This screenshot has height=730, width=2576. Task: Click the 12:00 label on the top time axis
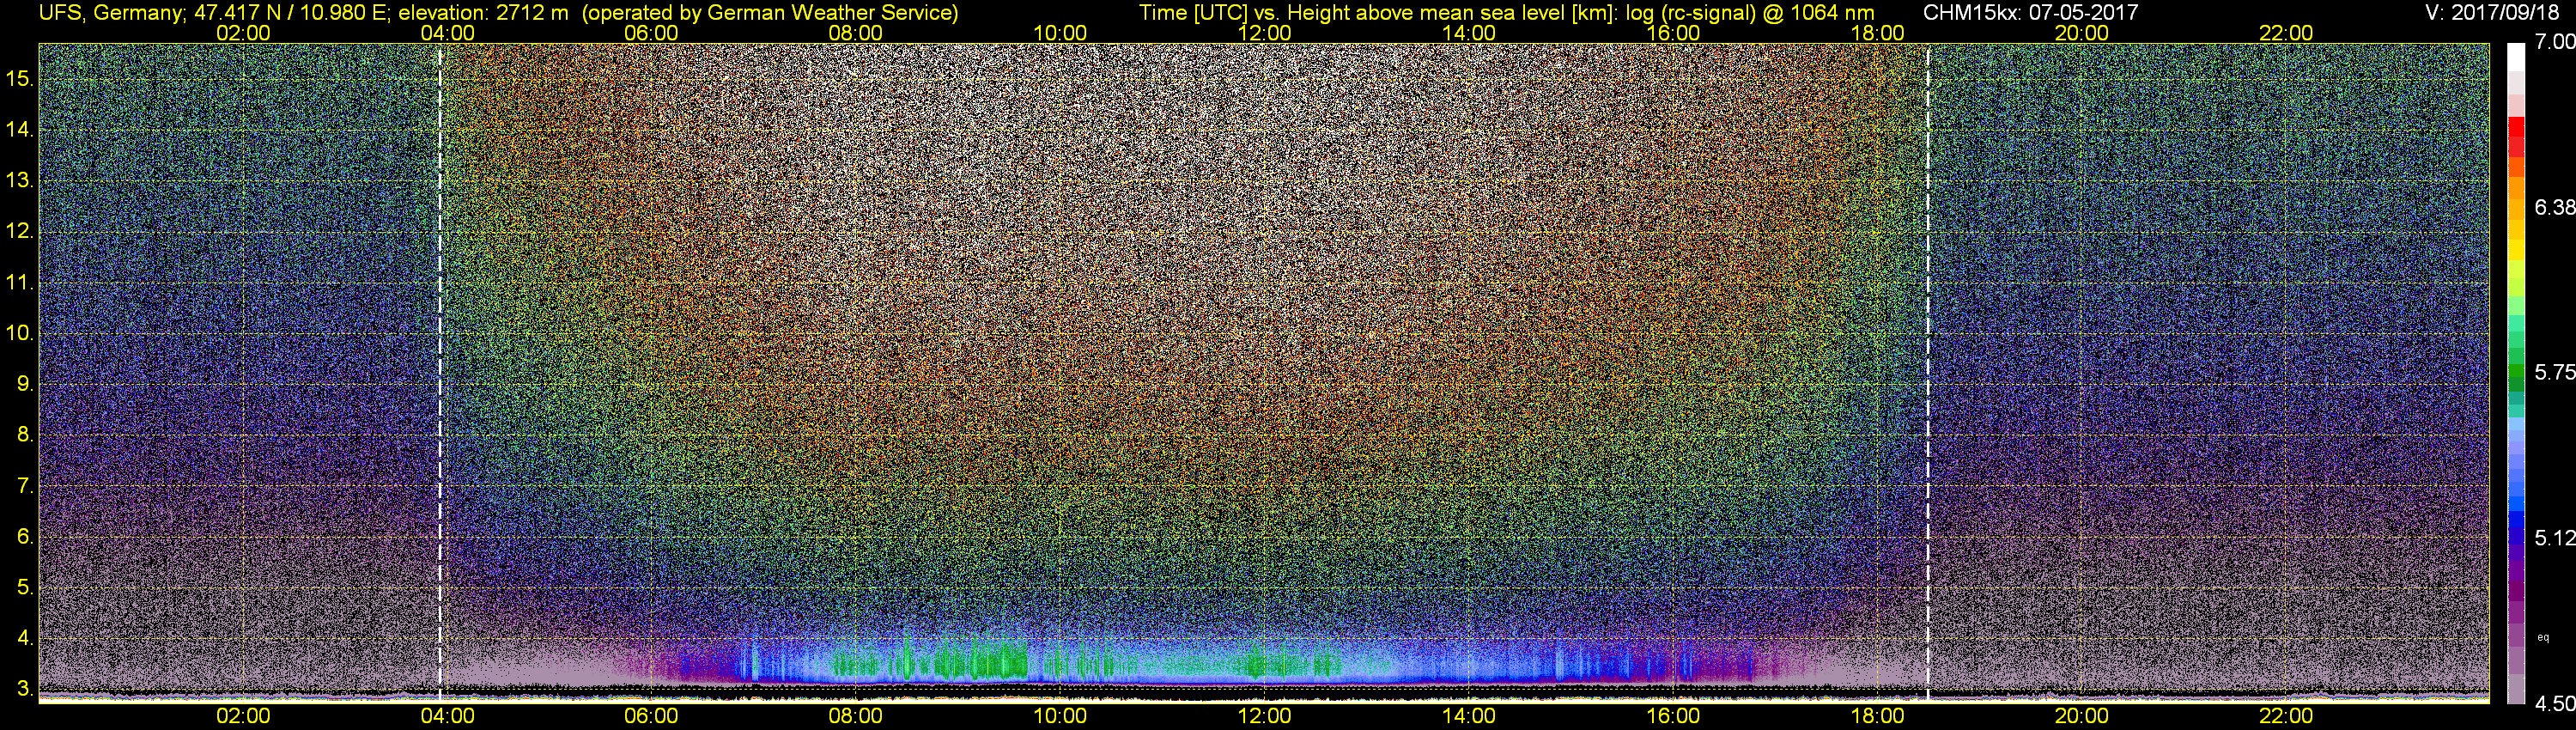click(x=1264, y=33)
